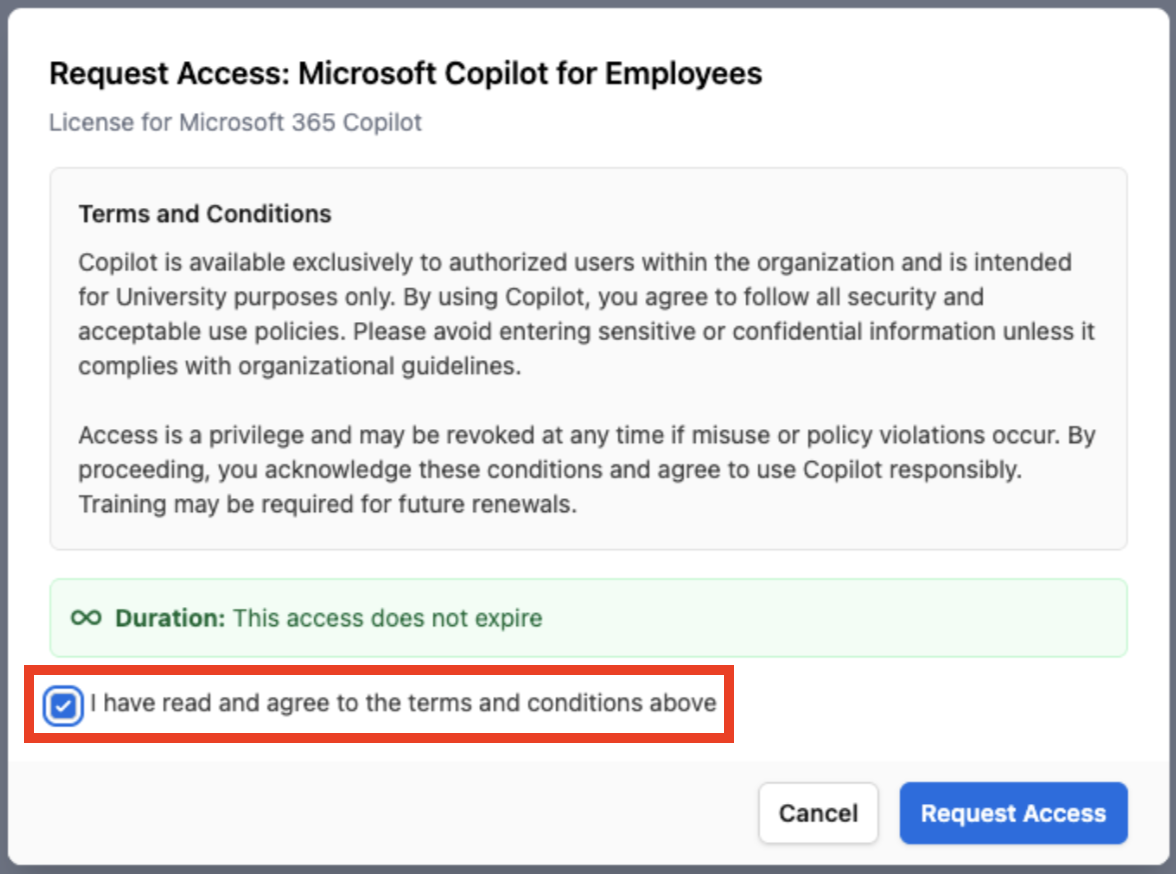Viewport: 1176px width, 874px height.
Task: Click the paragraph starting "Copilot is available exclusively"
Action: point(575,313)
